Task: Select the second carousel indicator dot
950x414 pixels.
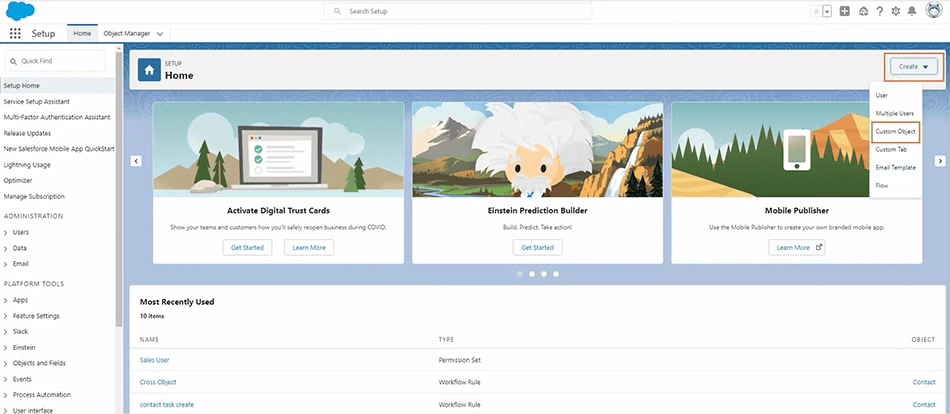Action: pyautogui.click(x=532, y=274)
